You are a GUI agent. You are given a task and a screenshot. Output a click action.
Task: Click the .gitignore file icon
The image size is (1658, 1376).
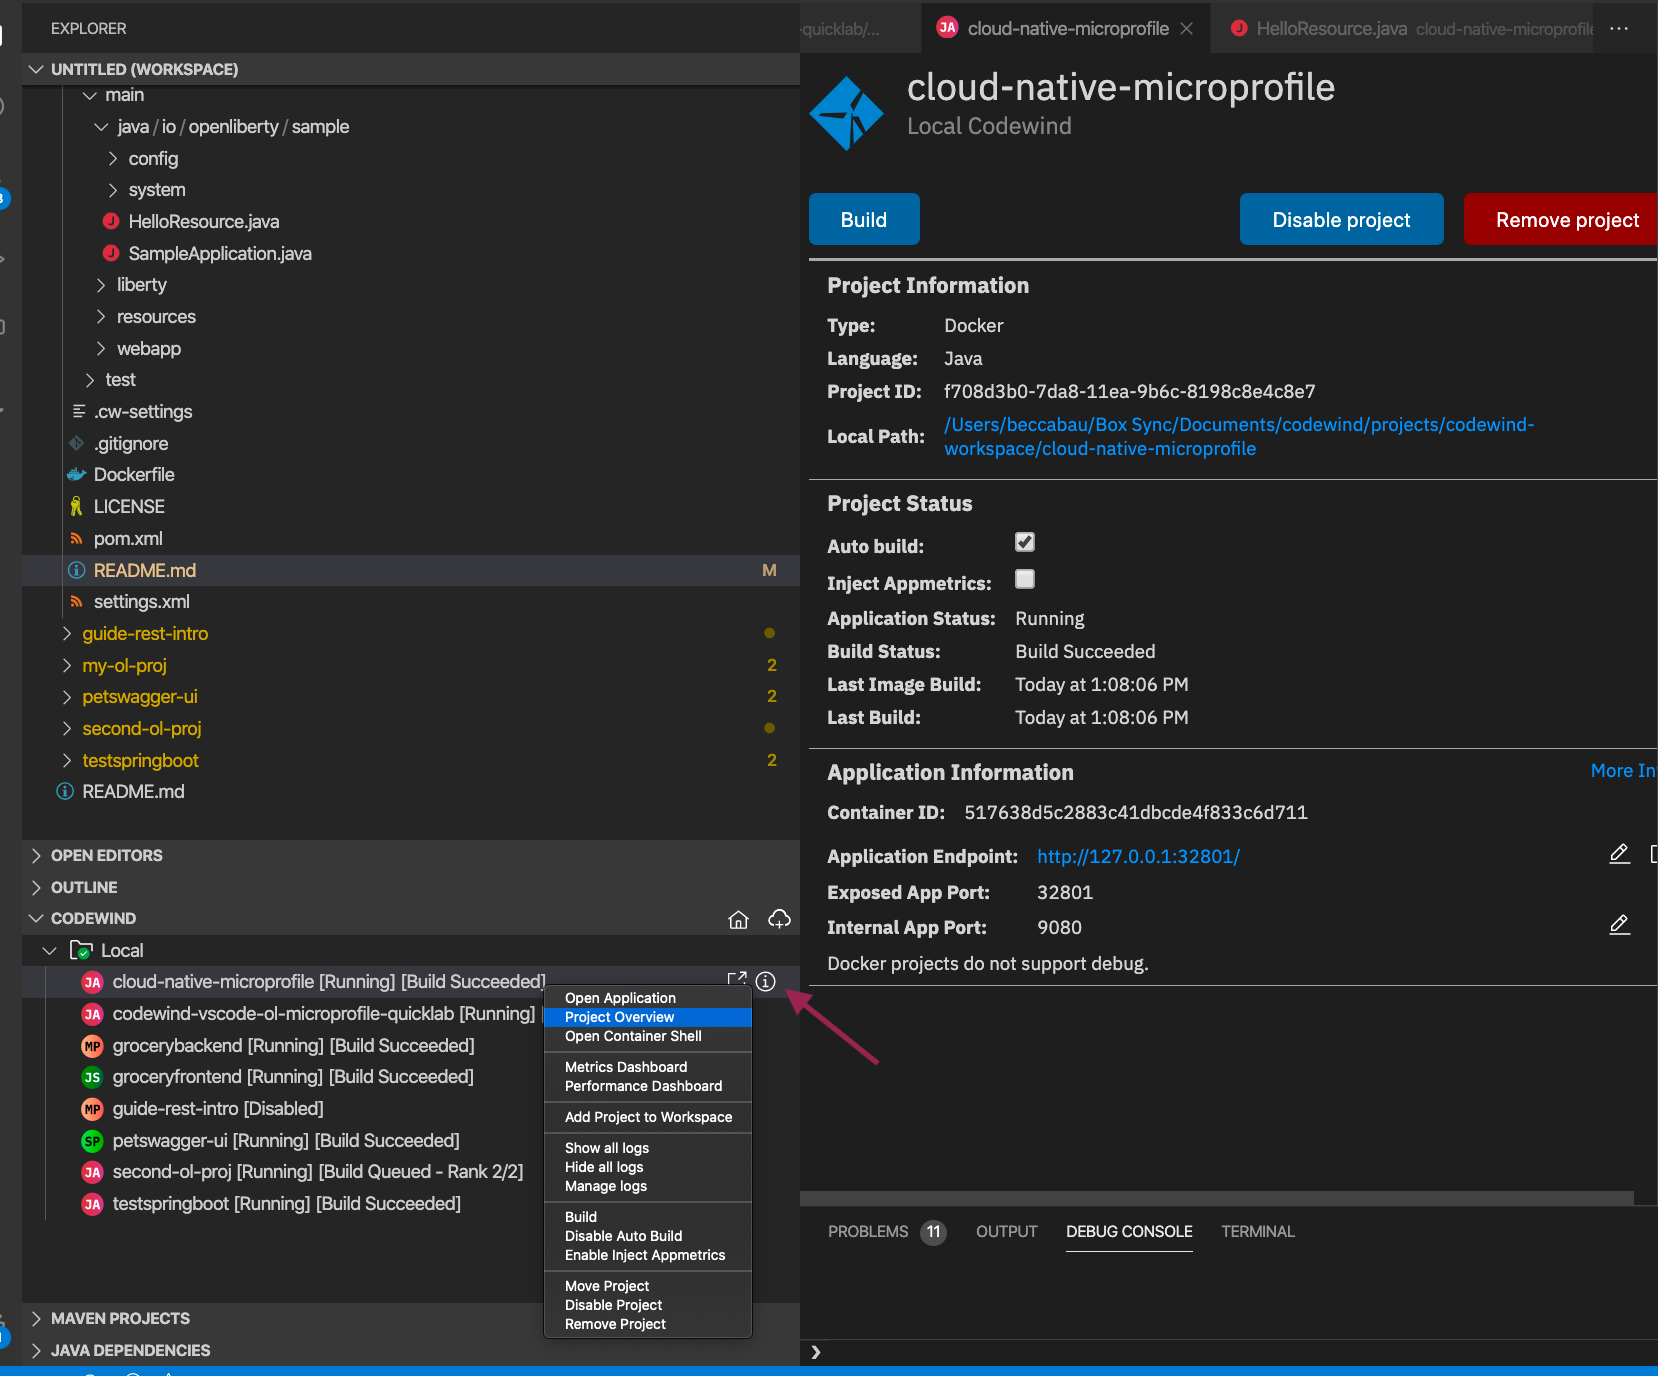pos(76,443)
